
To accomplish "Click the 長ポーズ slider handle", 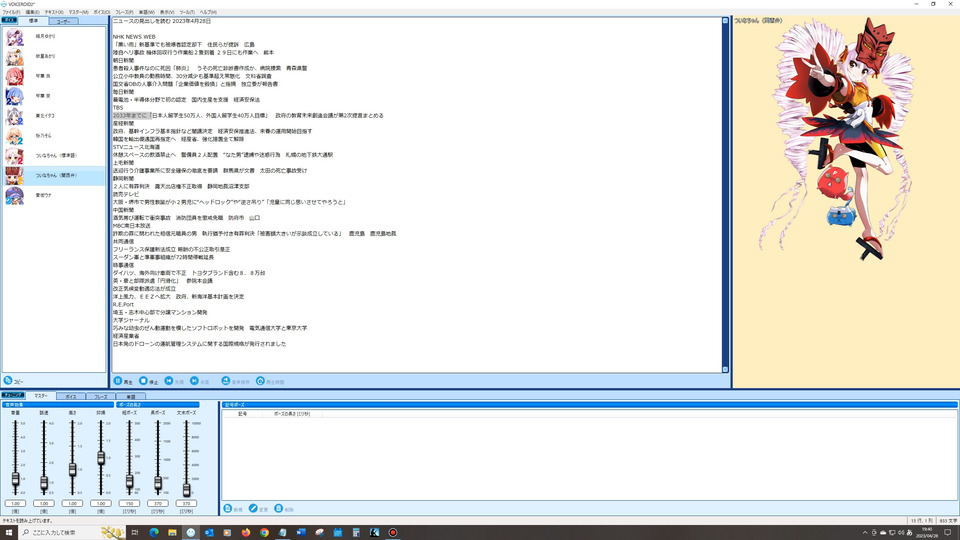I will 158,483.
